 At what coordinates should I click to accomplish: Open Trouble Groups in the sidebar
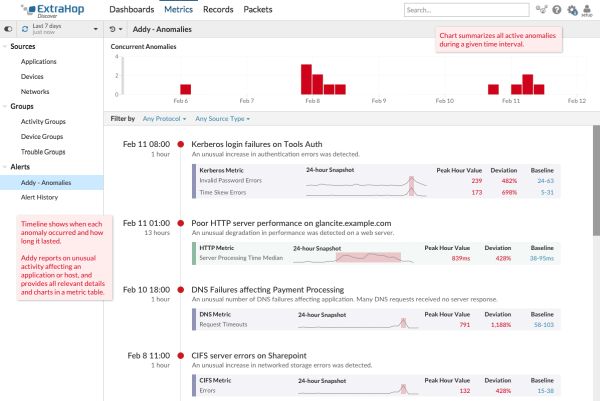[43, 152]
